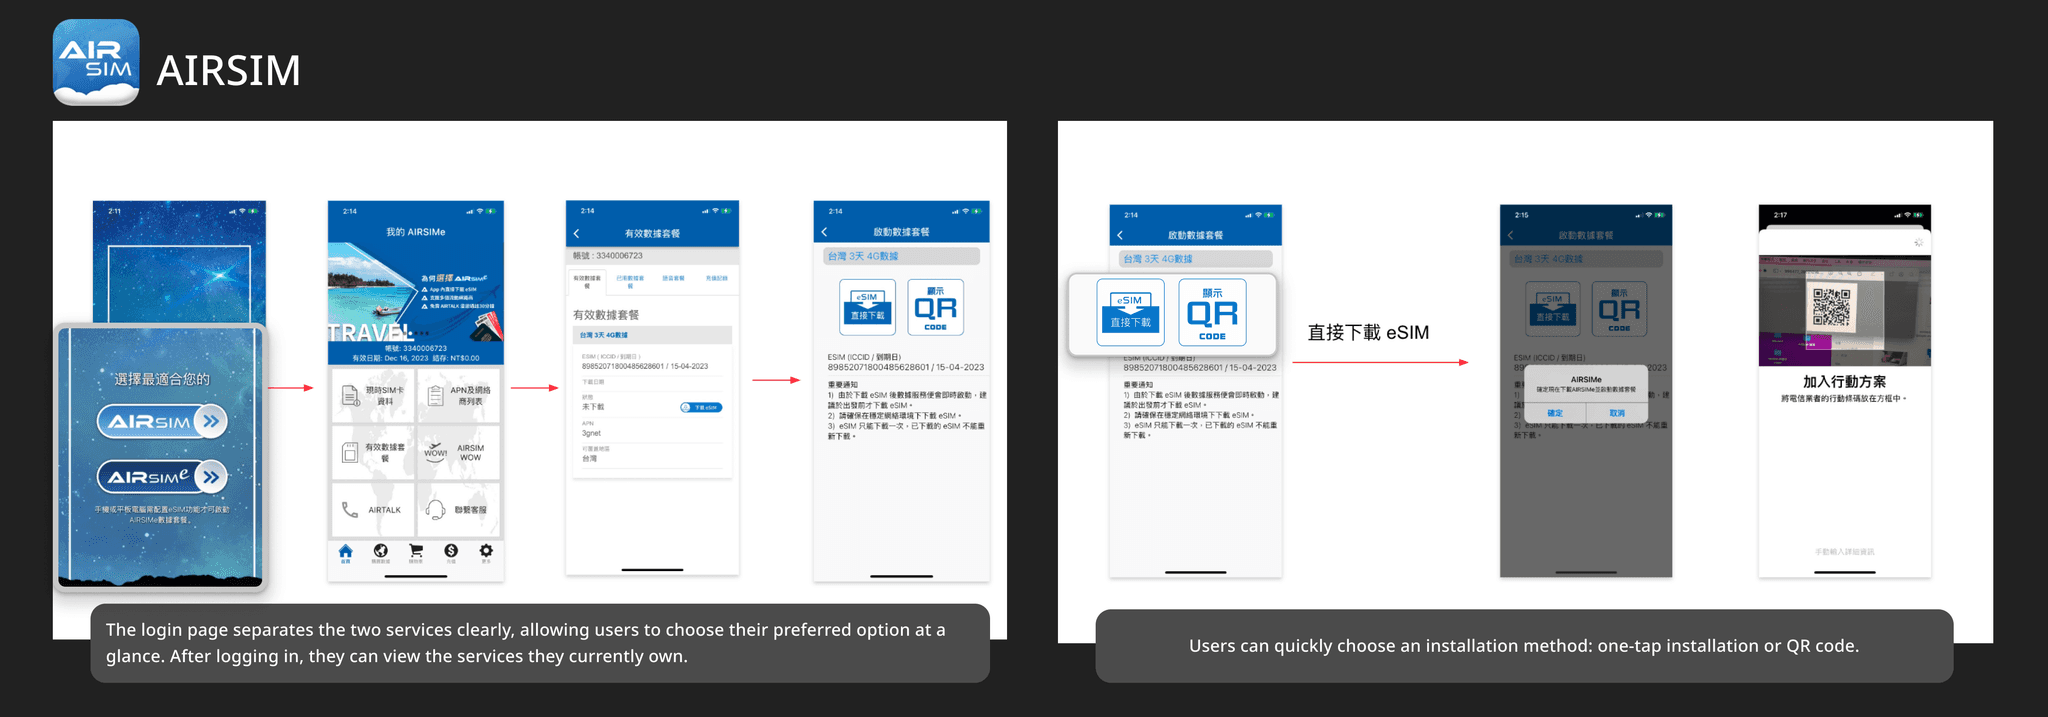The width and height of the screenshot is (2048, 717).
Task: Click the 直接下載 eSIM label above the arrow
Action: [1368, 333]
